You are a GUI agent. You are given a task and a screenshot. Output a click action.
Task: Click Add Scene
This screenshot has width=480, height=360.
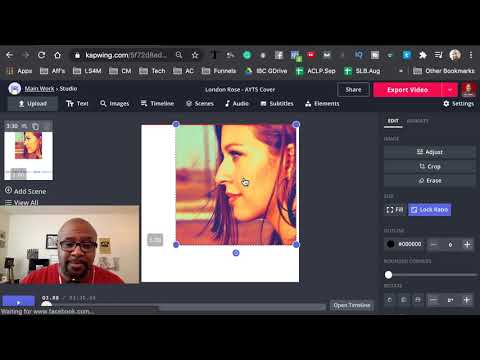tap(25, 191)
